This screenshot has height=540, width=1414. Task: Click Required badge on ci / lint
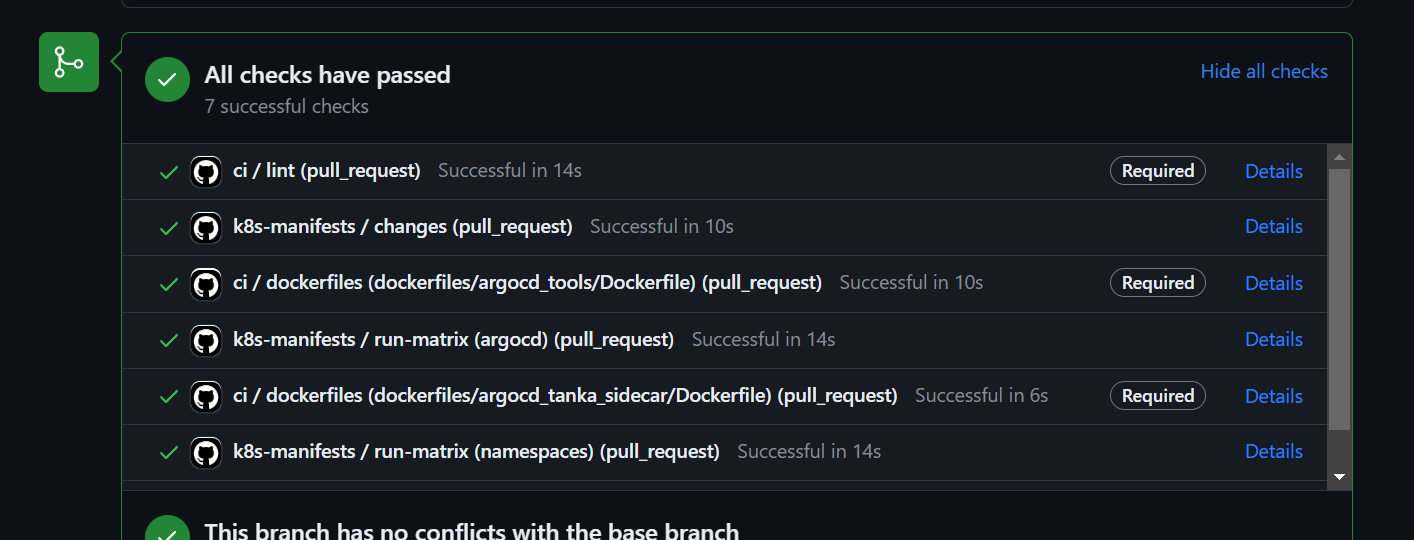1157,171
